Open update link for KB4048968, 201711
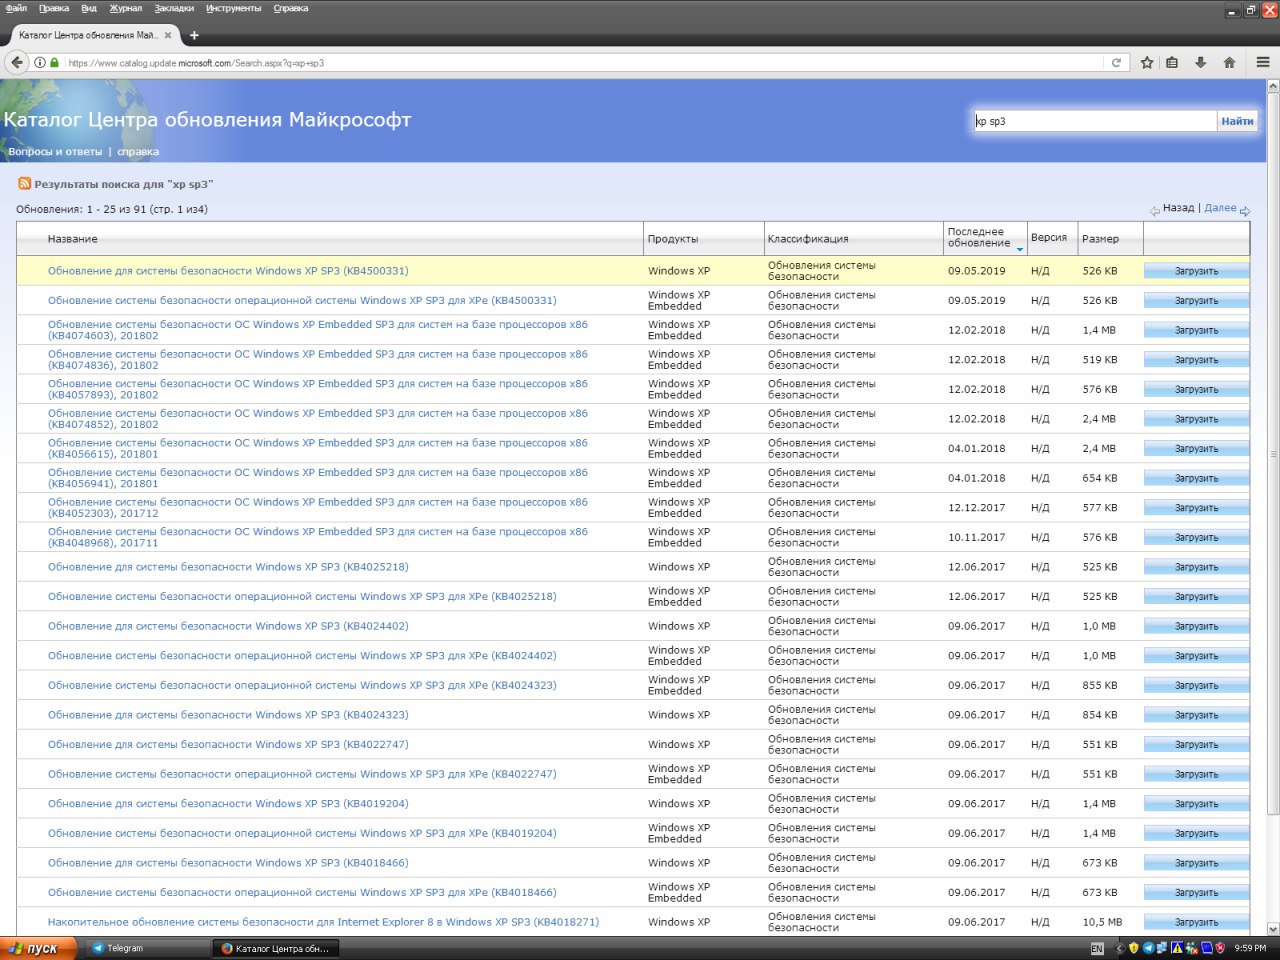The image size is (1280, 960). pos(318,537)
